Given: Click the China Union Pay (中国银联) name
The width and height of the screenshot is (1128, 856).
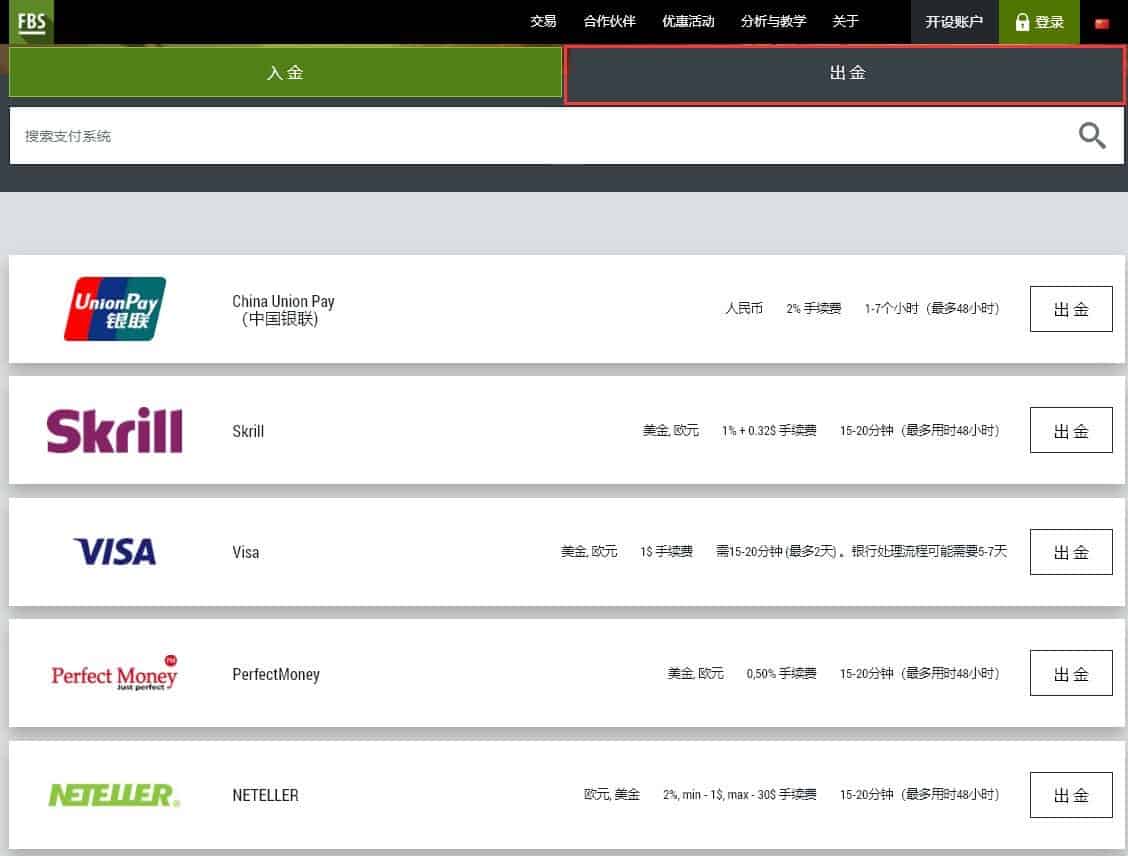Looking at the screenshot, I should pos(283,310).
